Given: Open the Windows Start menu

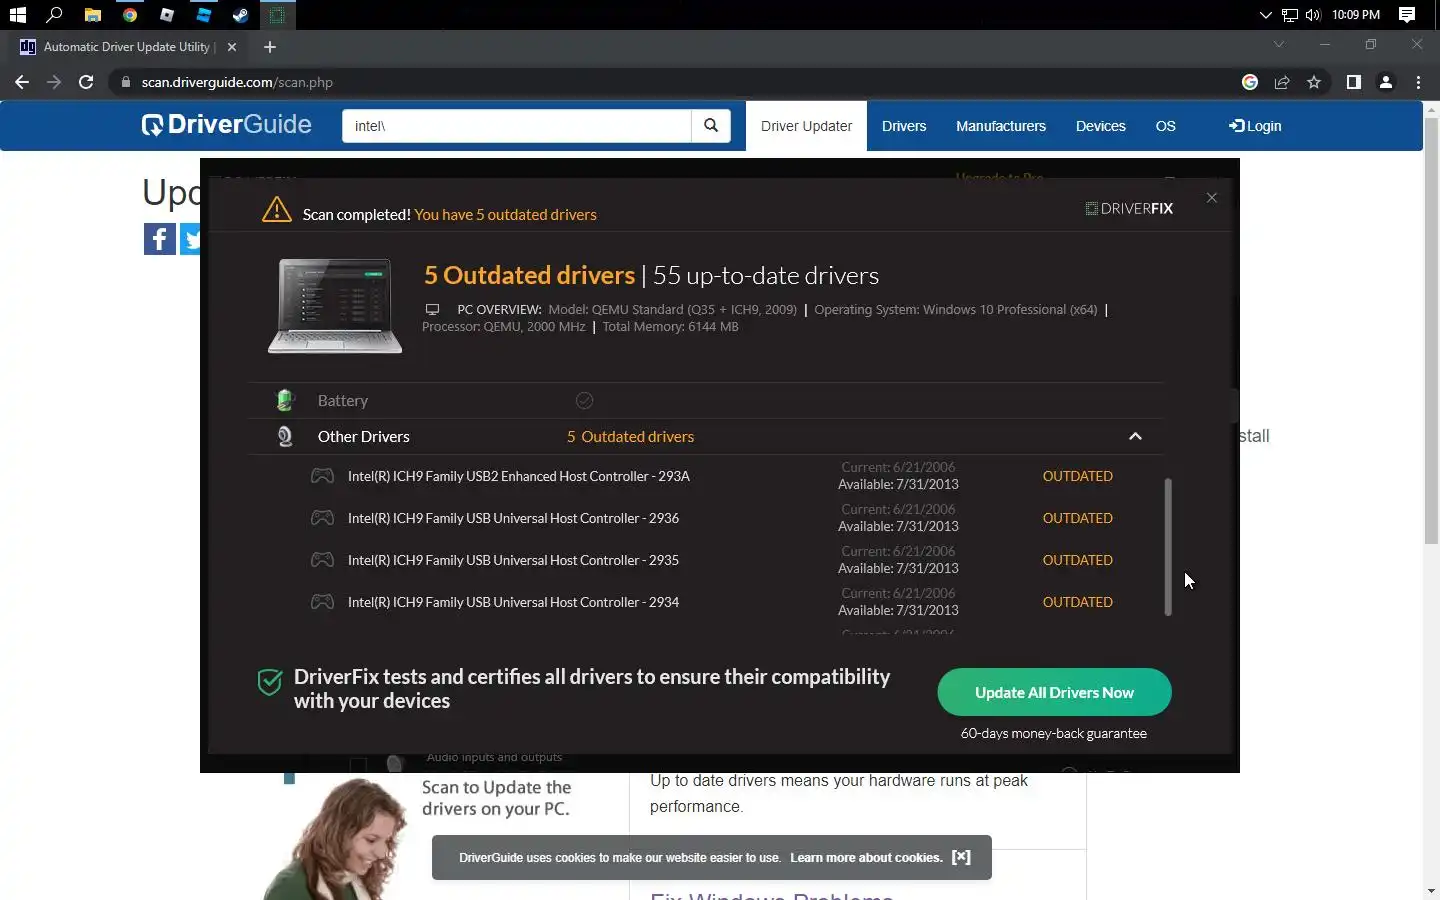Looking at the screenshot, I should click(x=17, y=15).
